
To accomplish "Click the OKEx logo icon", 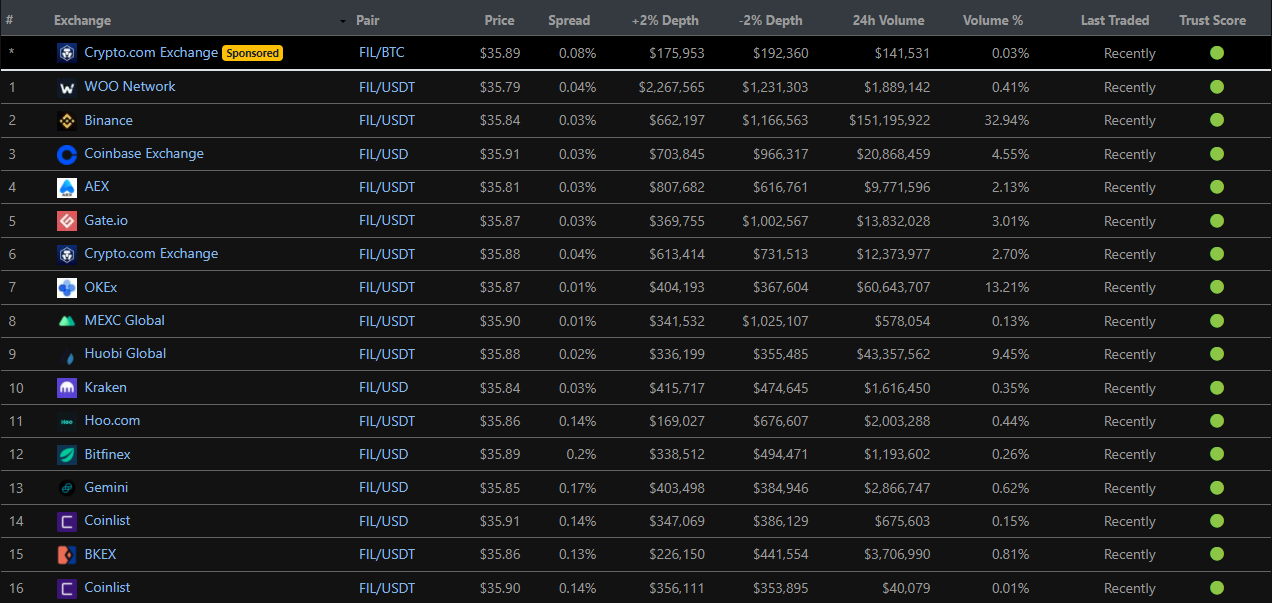I will 67,288.
